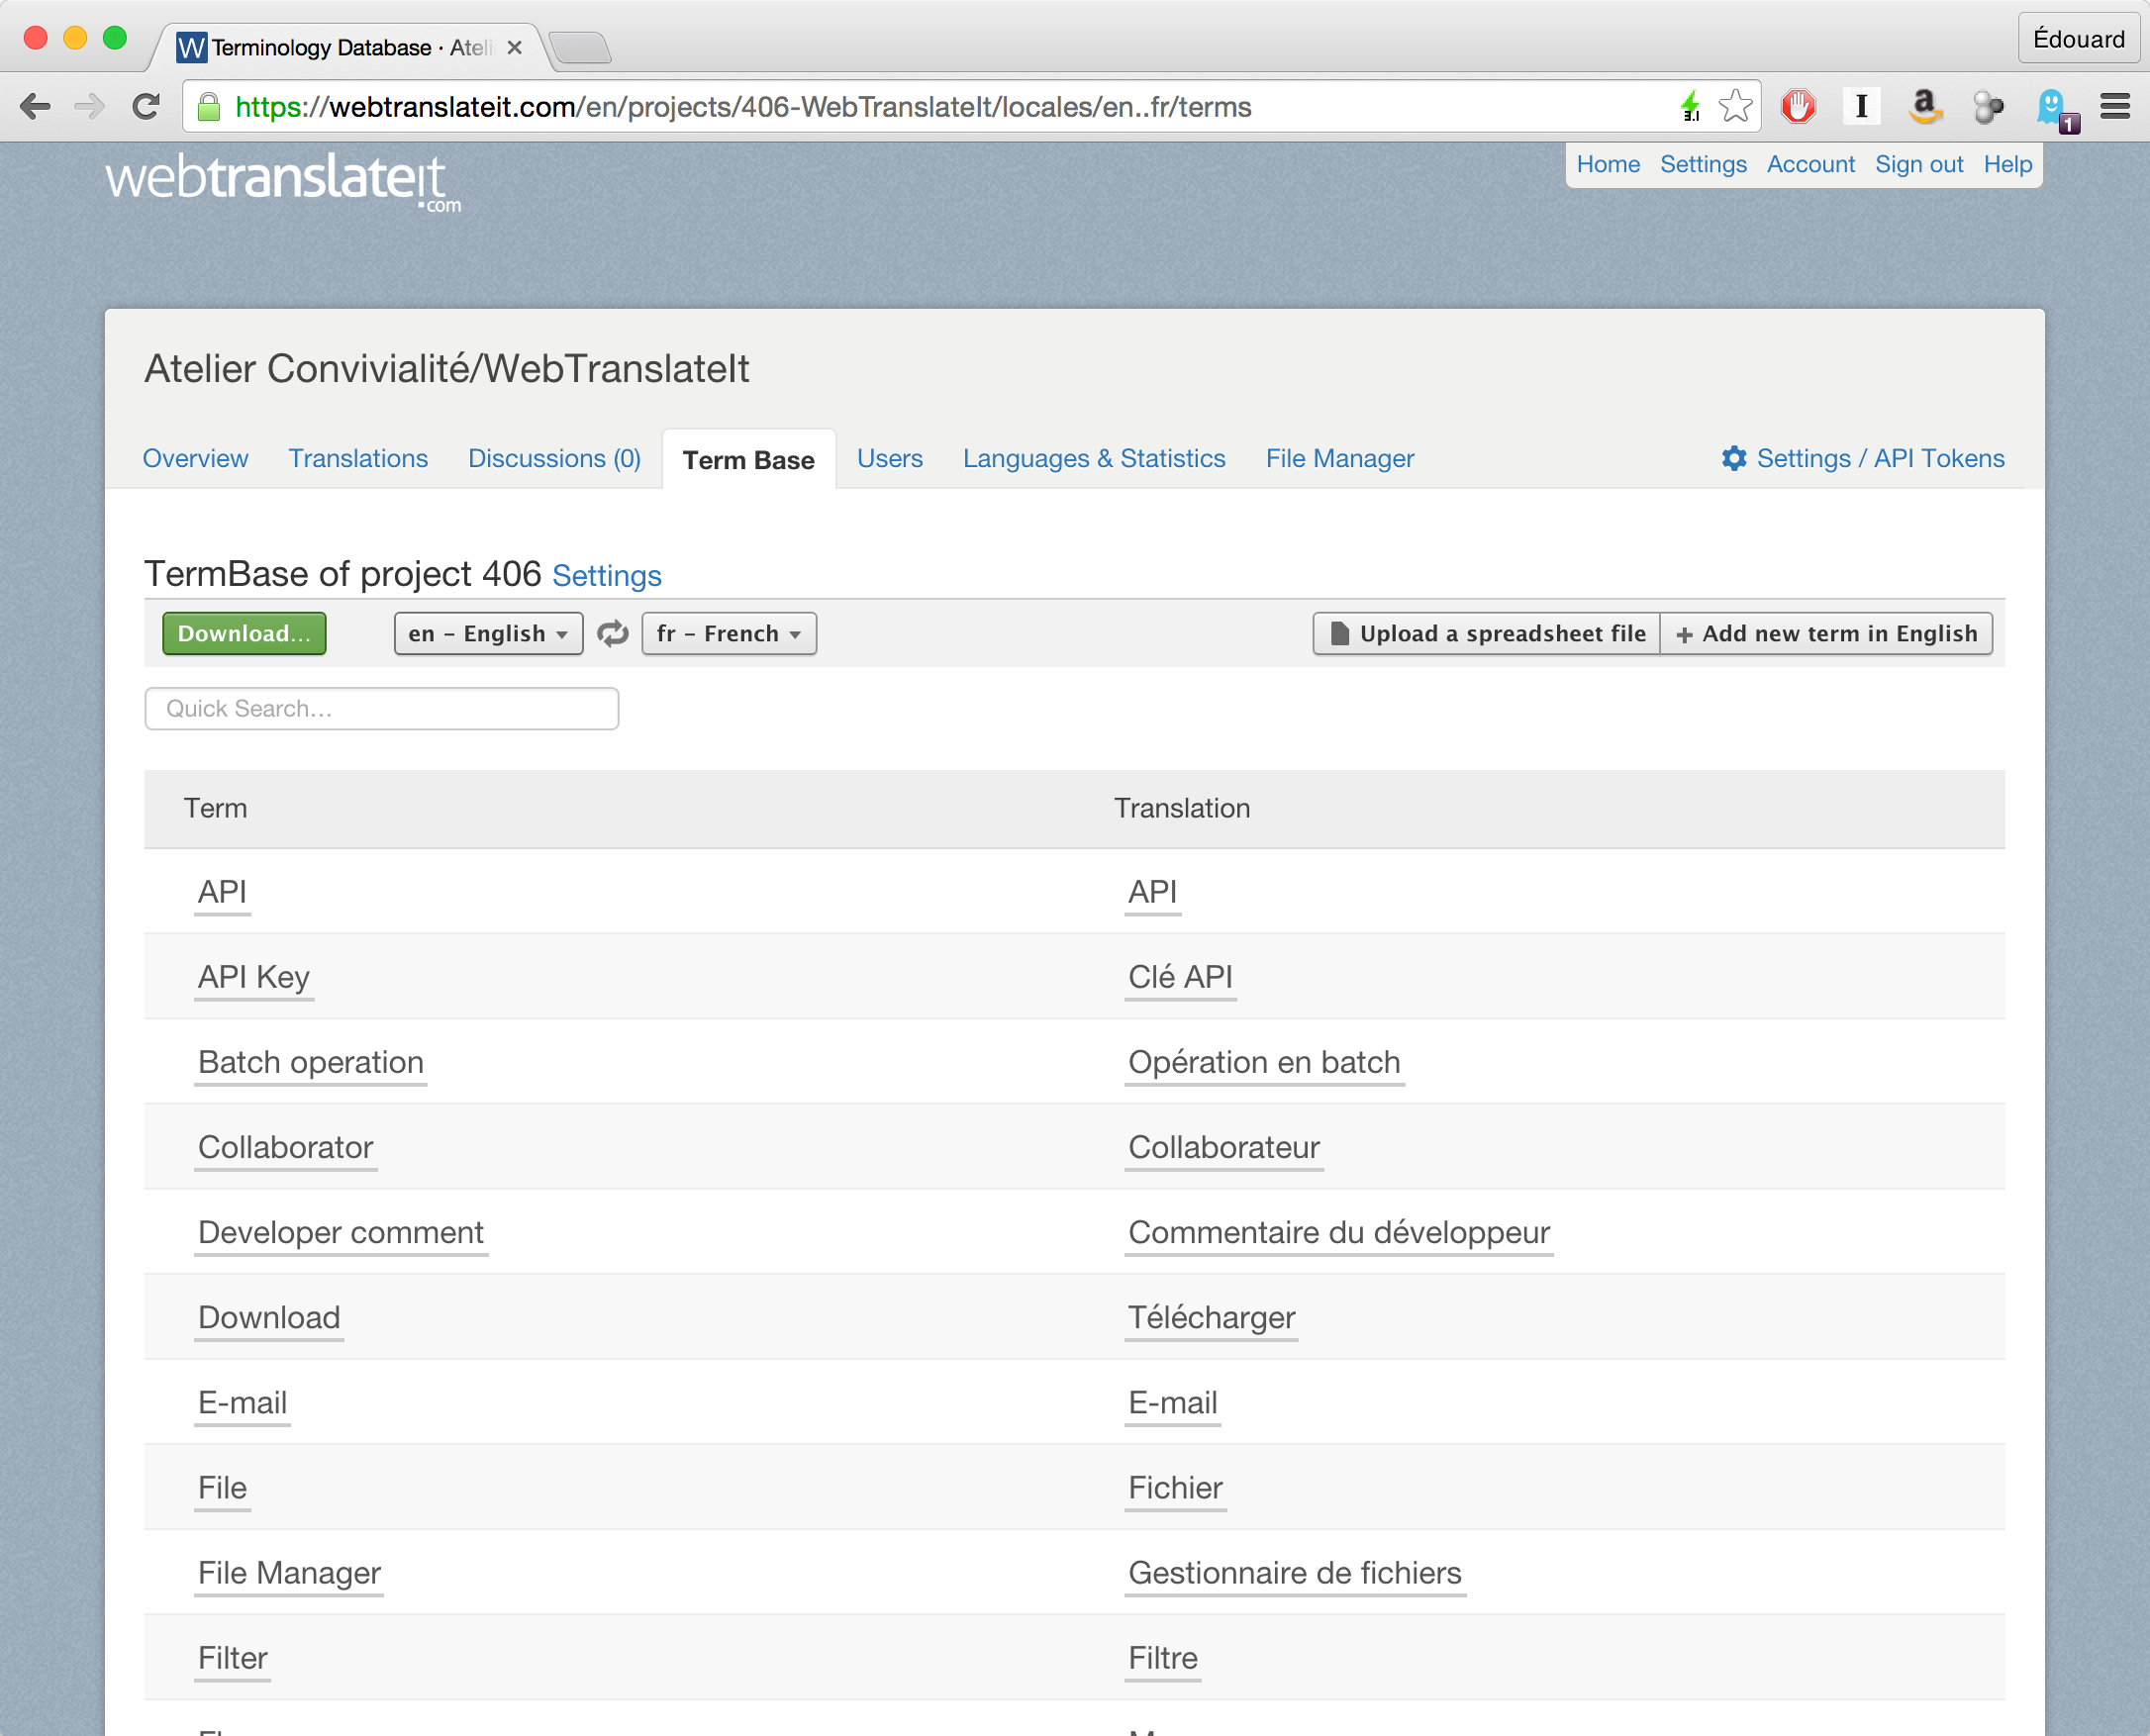
Task: Click the Sign out link
Action: point(1918,164)
